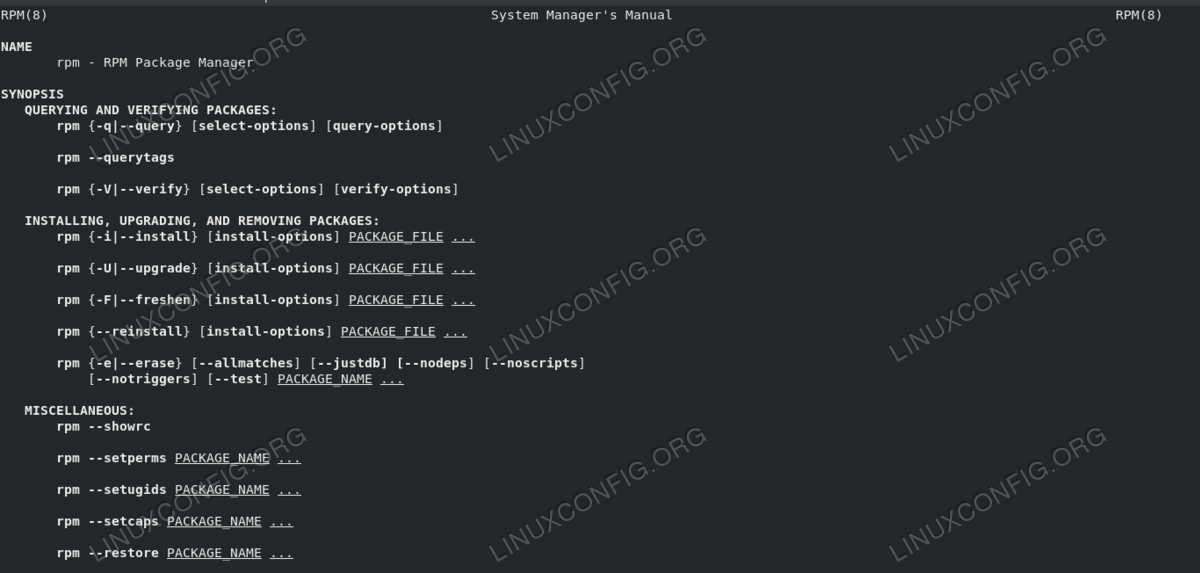This screenshot has height=573, width=1200.
Task: Click the --restore option text
Action: tap(123, 553)
